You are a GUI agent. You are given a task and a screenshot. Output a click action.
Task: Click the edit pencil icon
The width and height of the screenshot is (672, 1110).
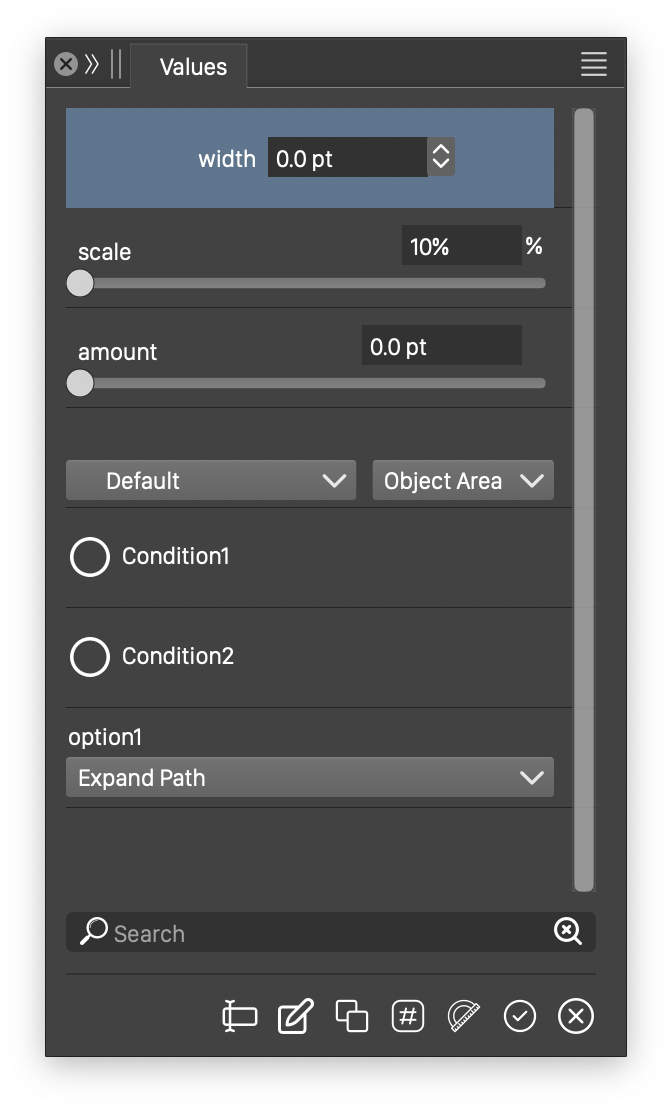coord(296,1016)
